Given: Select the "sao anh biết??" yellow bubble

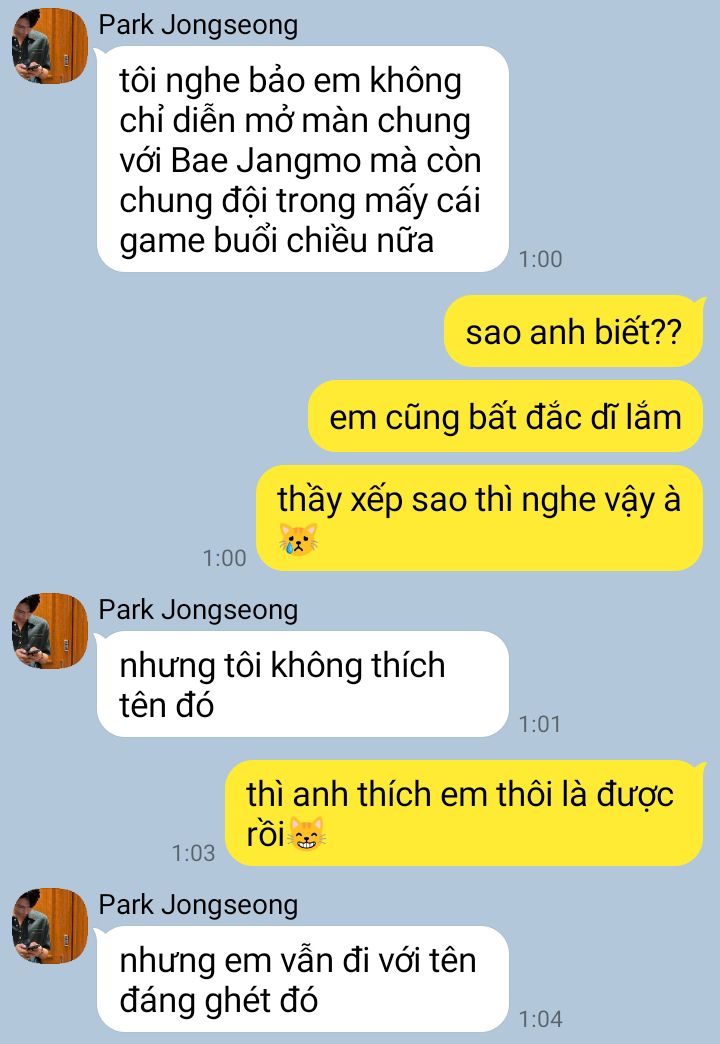Looking at the screenshot, I should pos(573,331).
